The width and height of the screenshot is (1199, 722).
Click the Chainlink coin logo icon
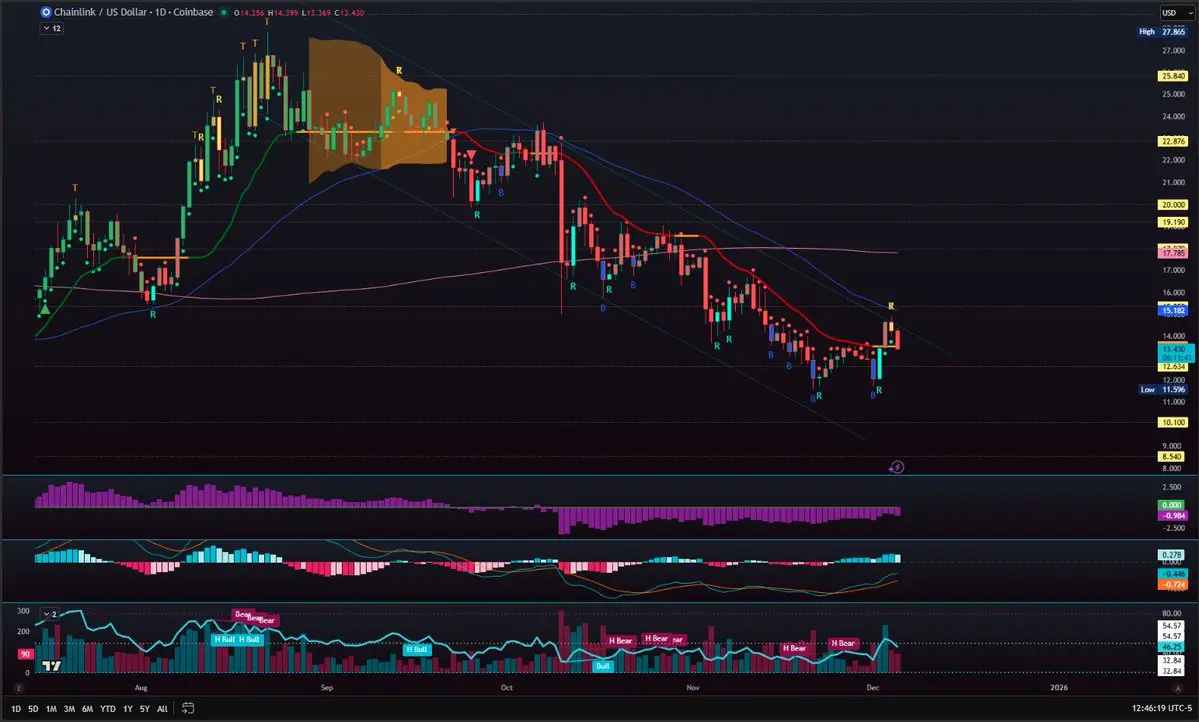pyautogui.click(x=46, y=12)
